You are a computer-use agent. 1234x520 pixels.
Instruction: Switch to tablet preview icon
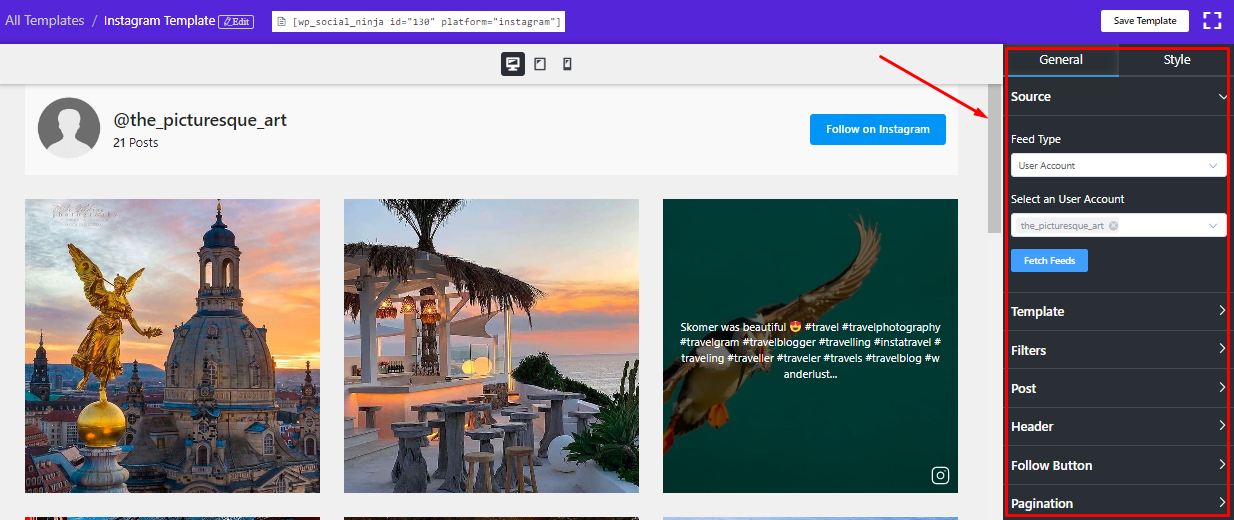540,64
